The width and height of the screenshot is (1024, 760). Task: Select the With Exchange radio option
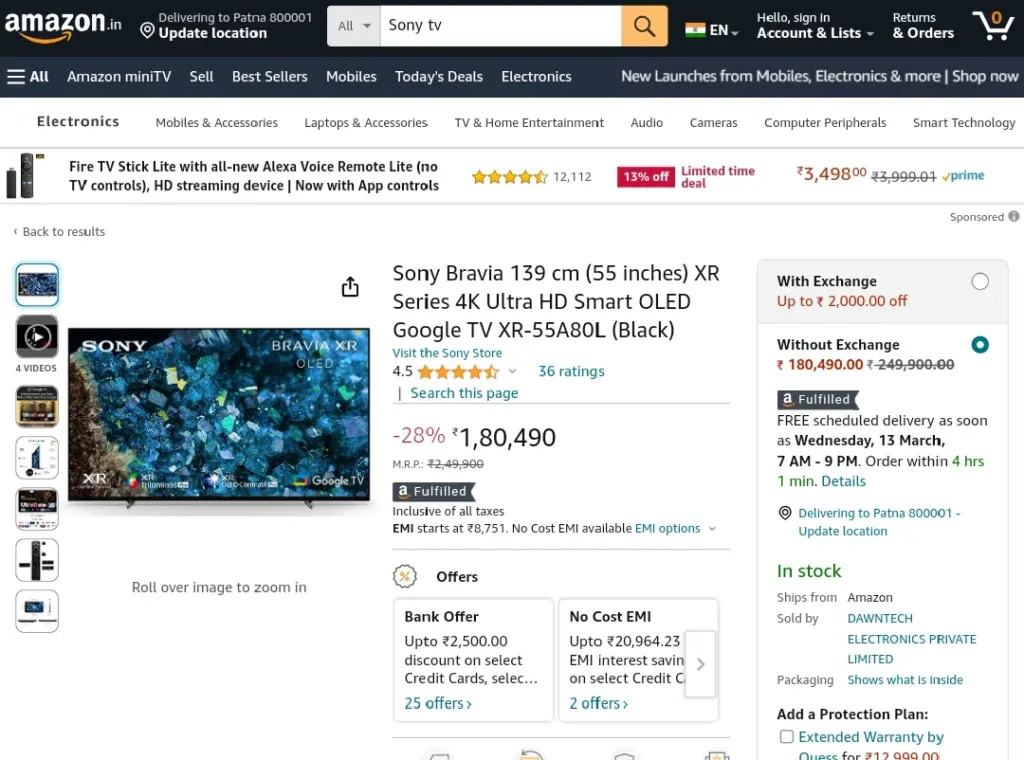(980, 281)
